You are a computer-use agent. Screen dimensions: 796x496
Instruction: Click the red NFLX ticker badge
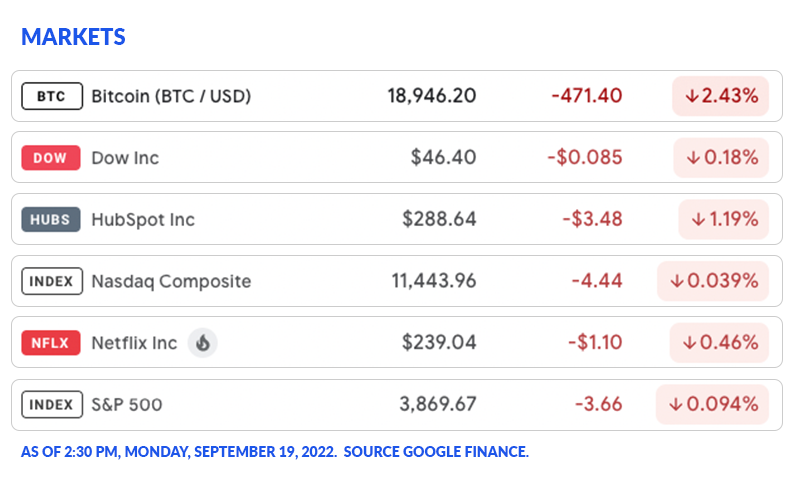tap(51, 343)
